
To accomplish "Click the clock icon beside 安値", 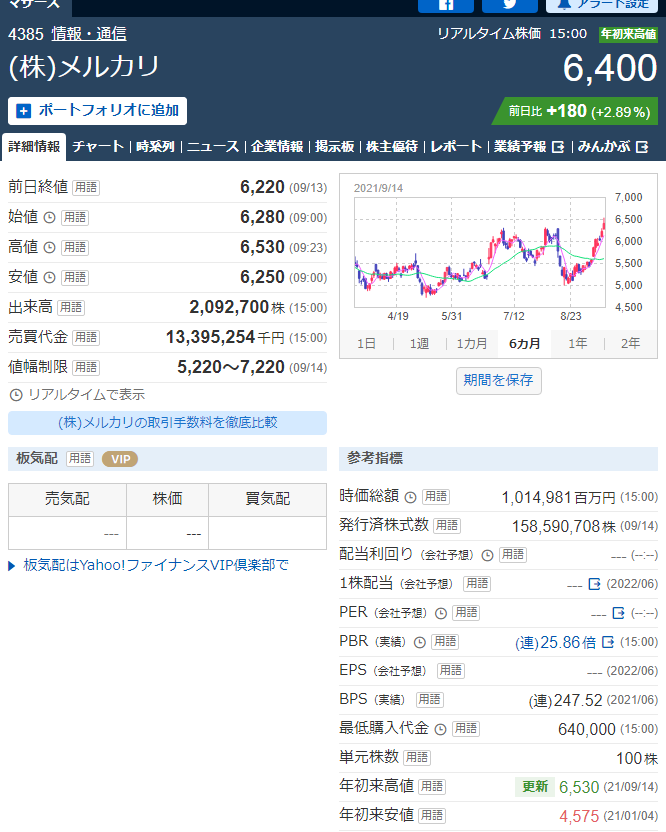I will (x=49, y=278).
